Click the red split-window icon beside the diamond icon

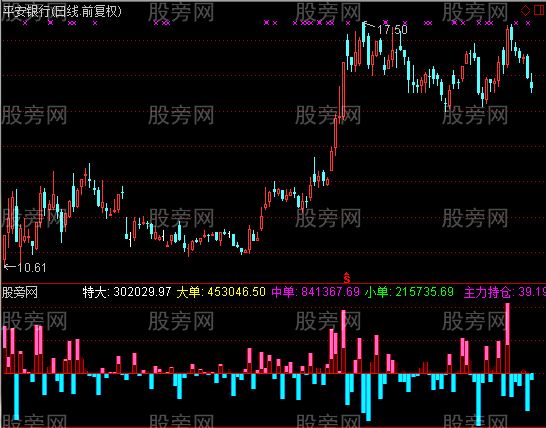(x=539, y=10)
